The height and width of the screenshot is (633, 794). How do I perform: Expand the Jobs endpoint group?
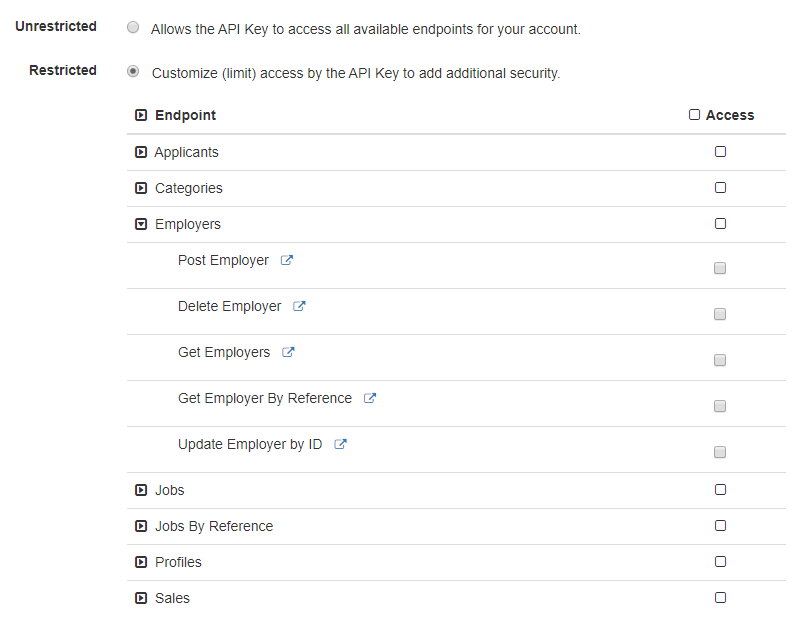tap(141, 490)
